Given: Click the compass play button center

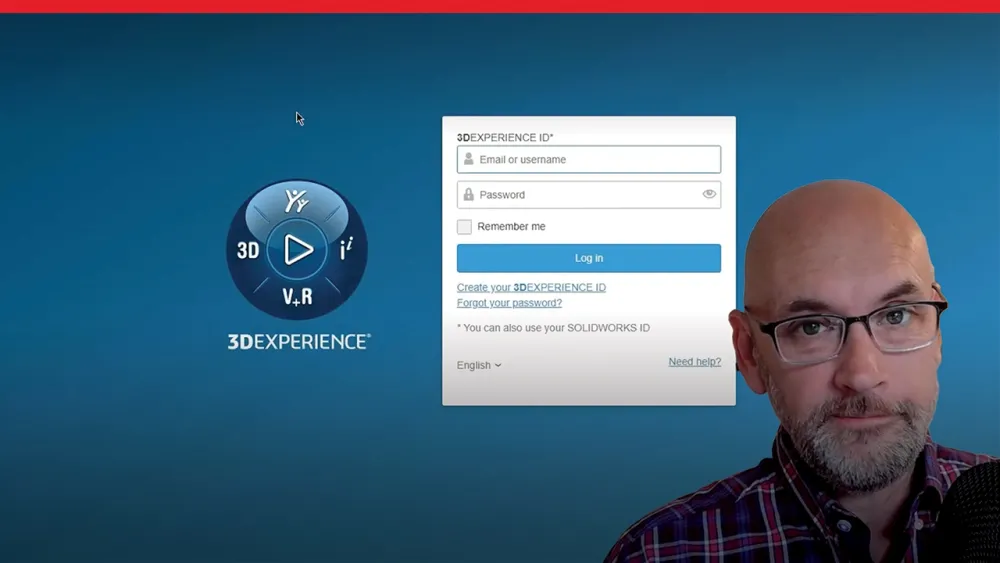Looking at the screenshot, I should (297, 249).
